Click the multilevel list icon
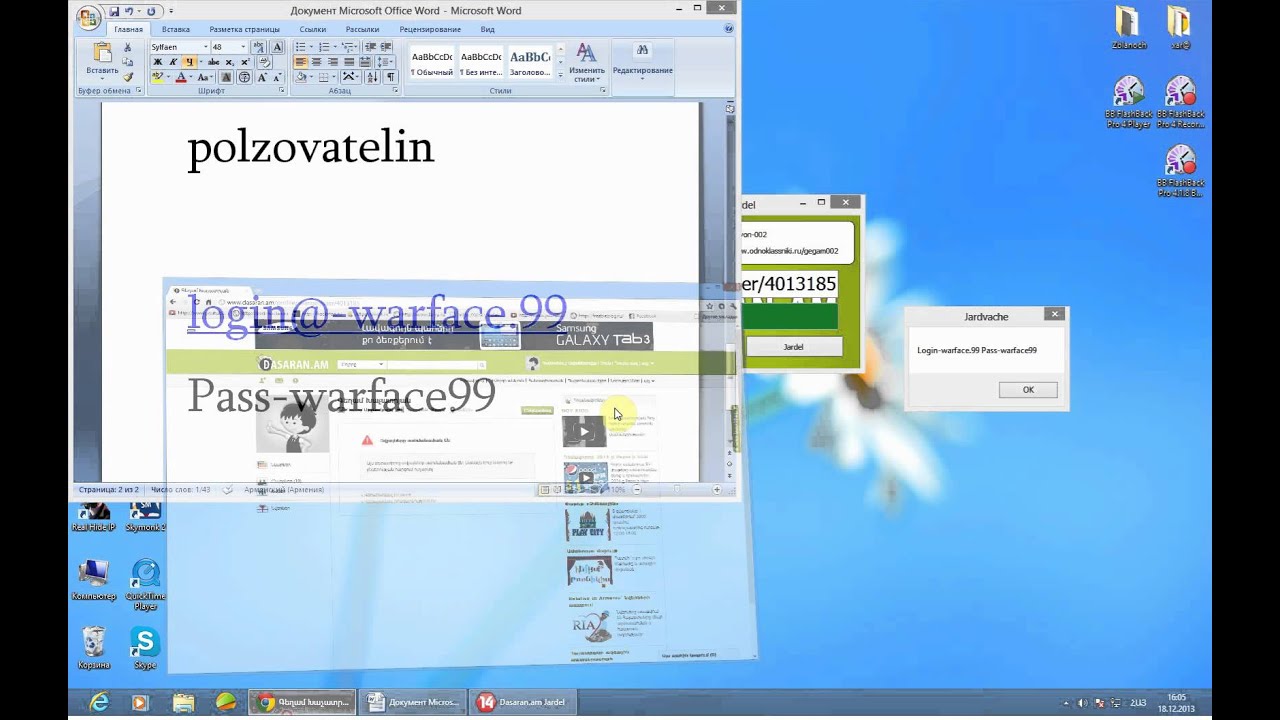1280x720 pixels. [x=350, y=47]
